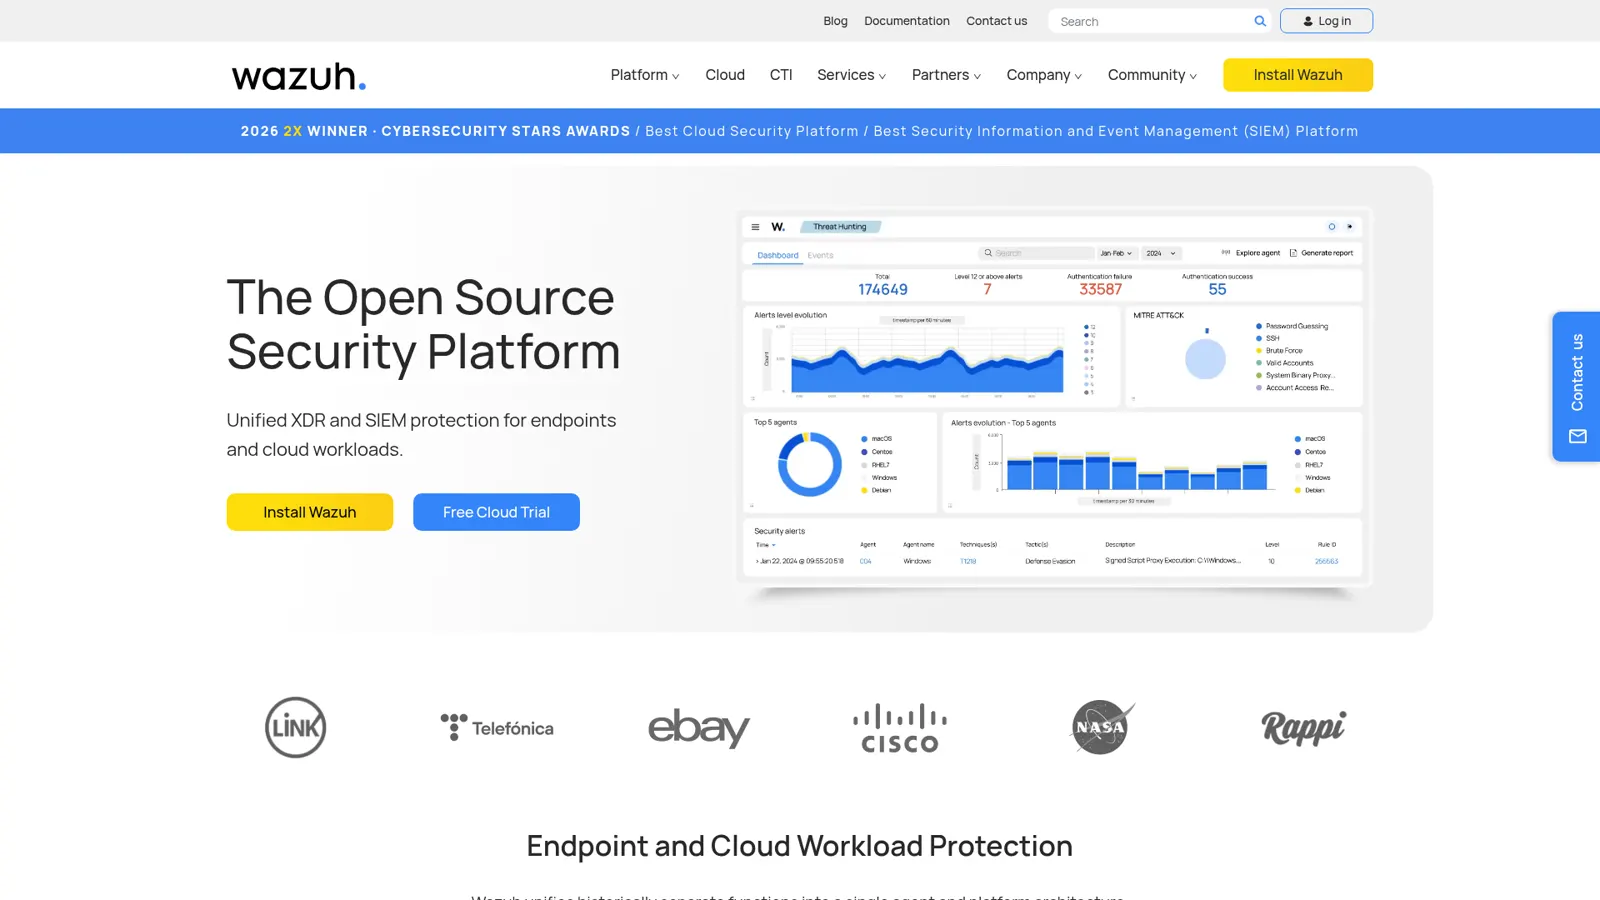The height and width of the screenshot is (900, 1600).
Task: Open the Platform dropdown menu
Action: coord(645,75)
